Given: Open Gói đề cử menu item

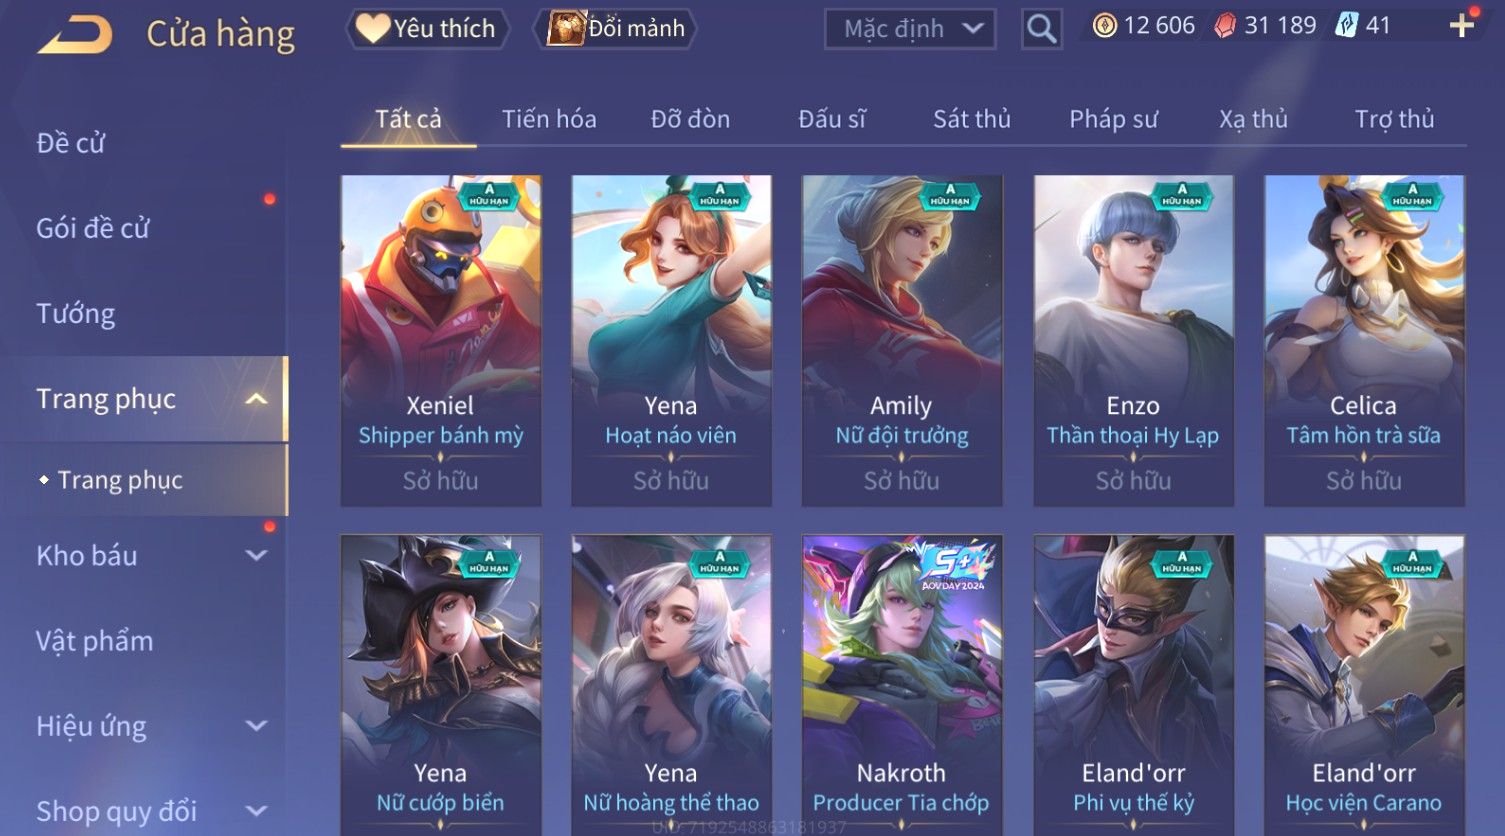Looking at the screenshot, I should click(x=93, y=228).
